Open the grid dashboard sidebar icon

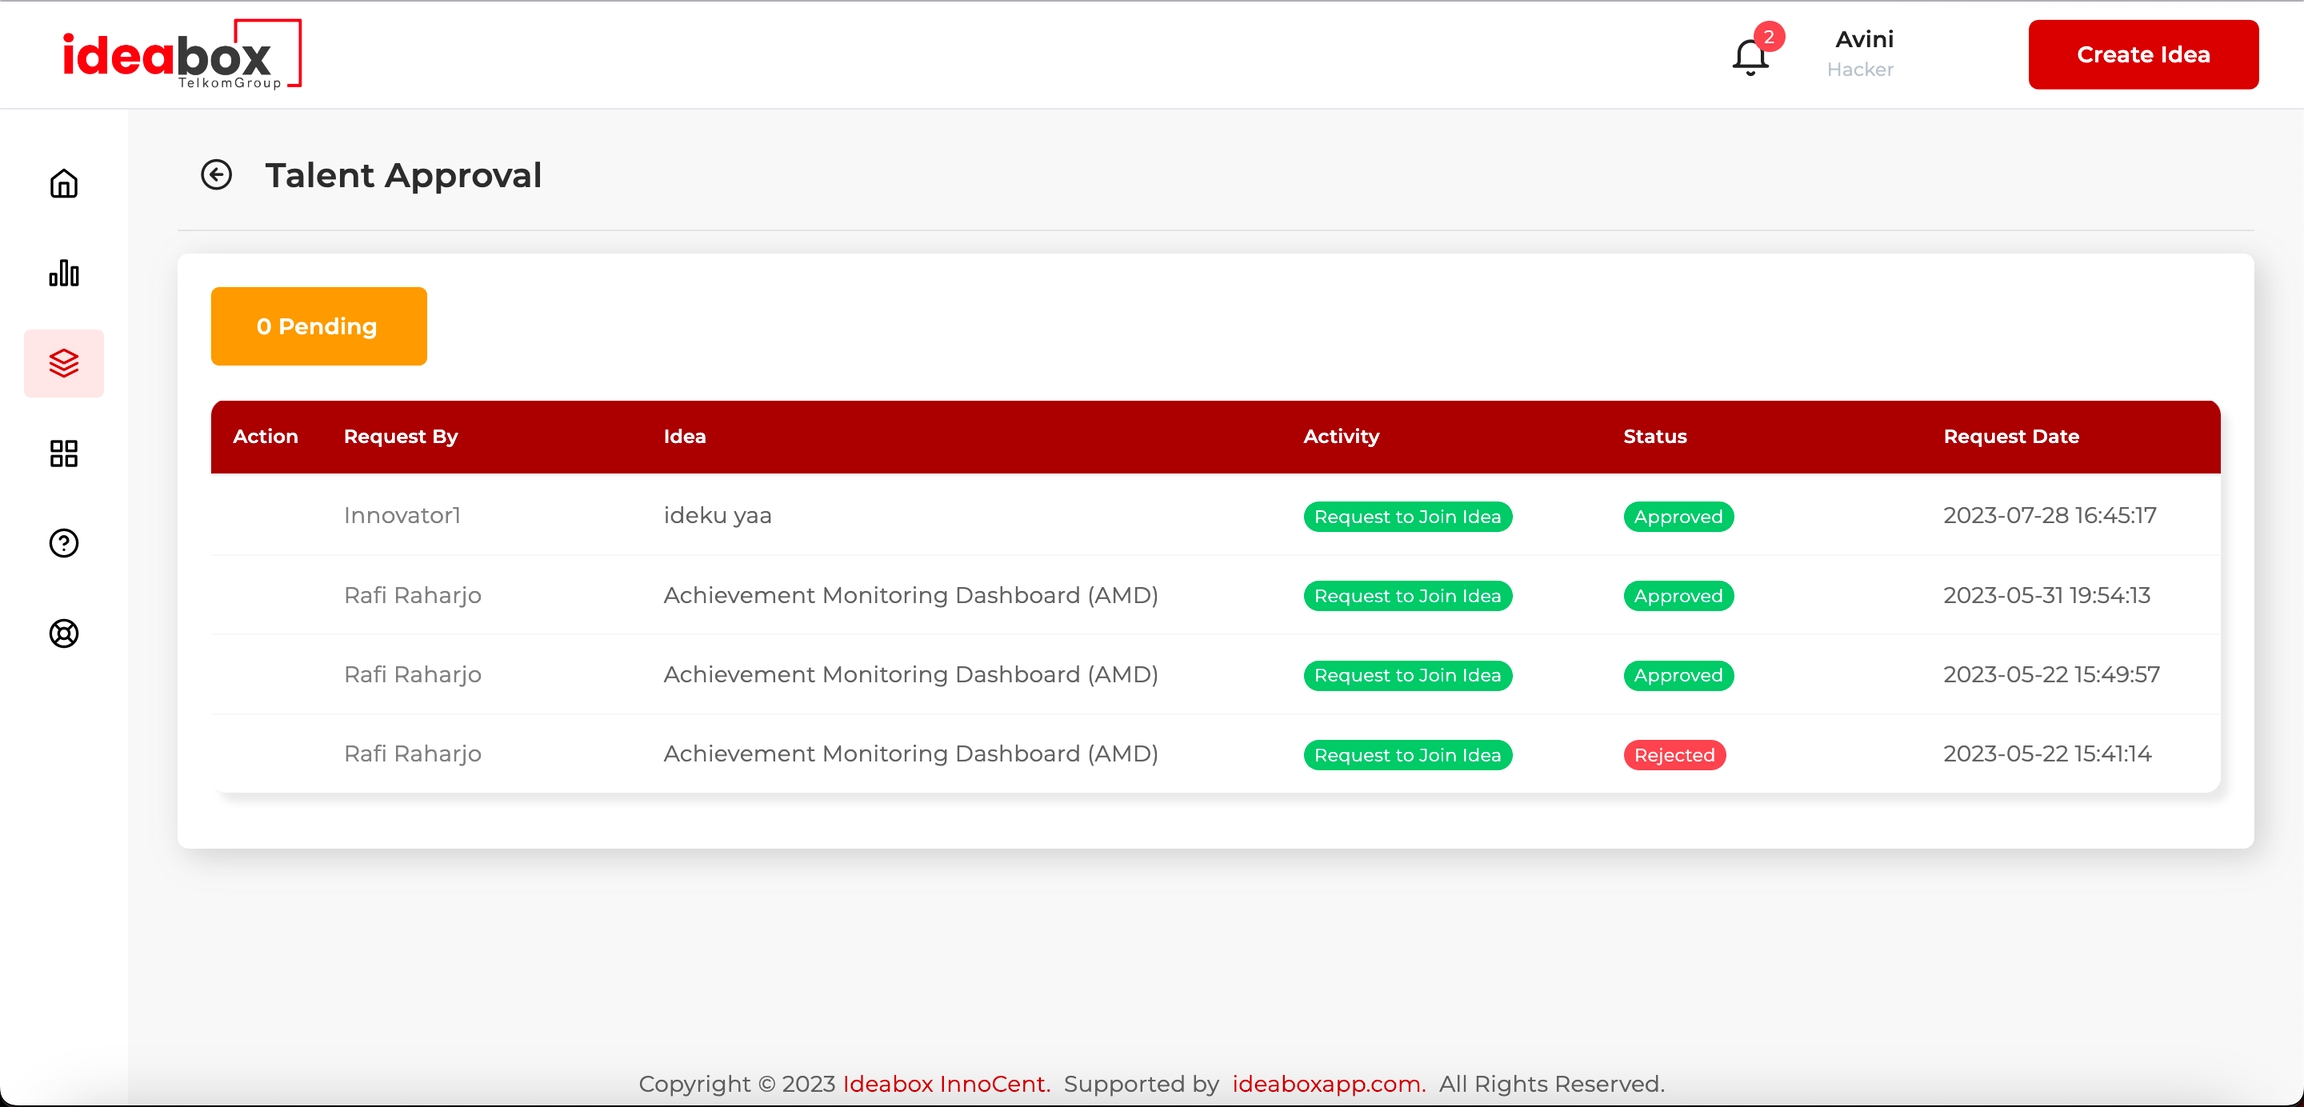pyautogui.click(x=64, y=454)
